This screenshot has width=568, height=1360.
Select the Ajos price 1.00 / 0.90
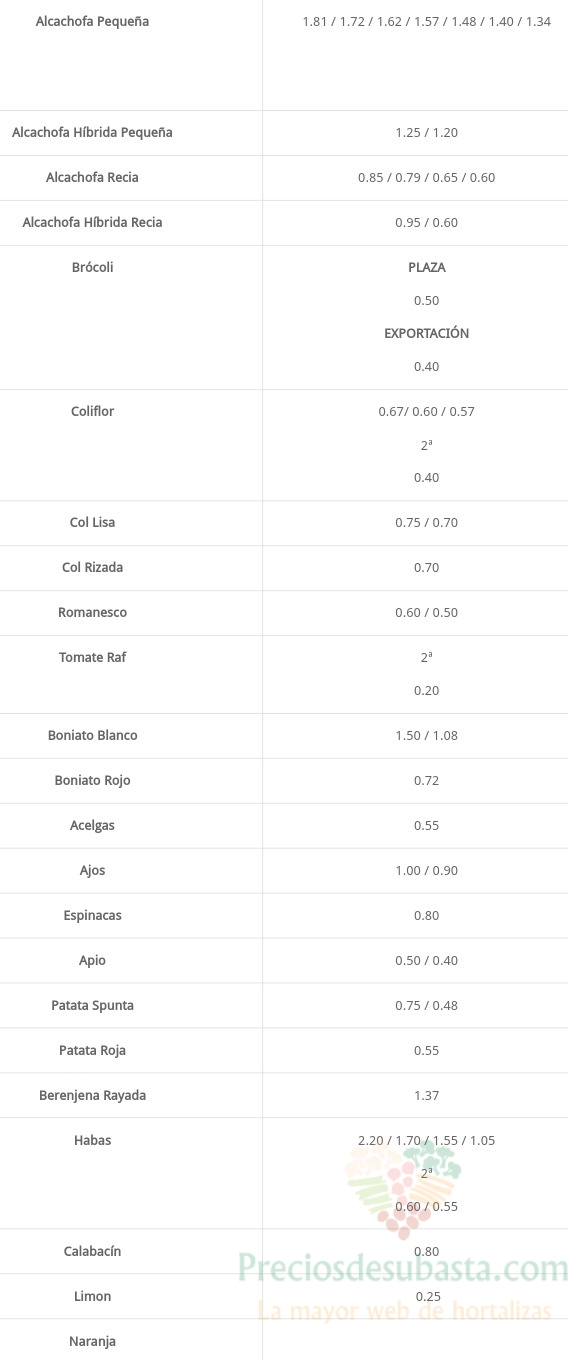click(427, 870)
